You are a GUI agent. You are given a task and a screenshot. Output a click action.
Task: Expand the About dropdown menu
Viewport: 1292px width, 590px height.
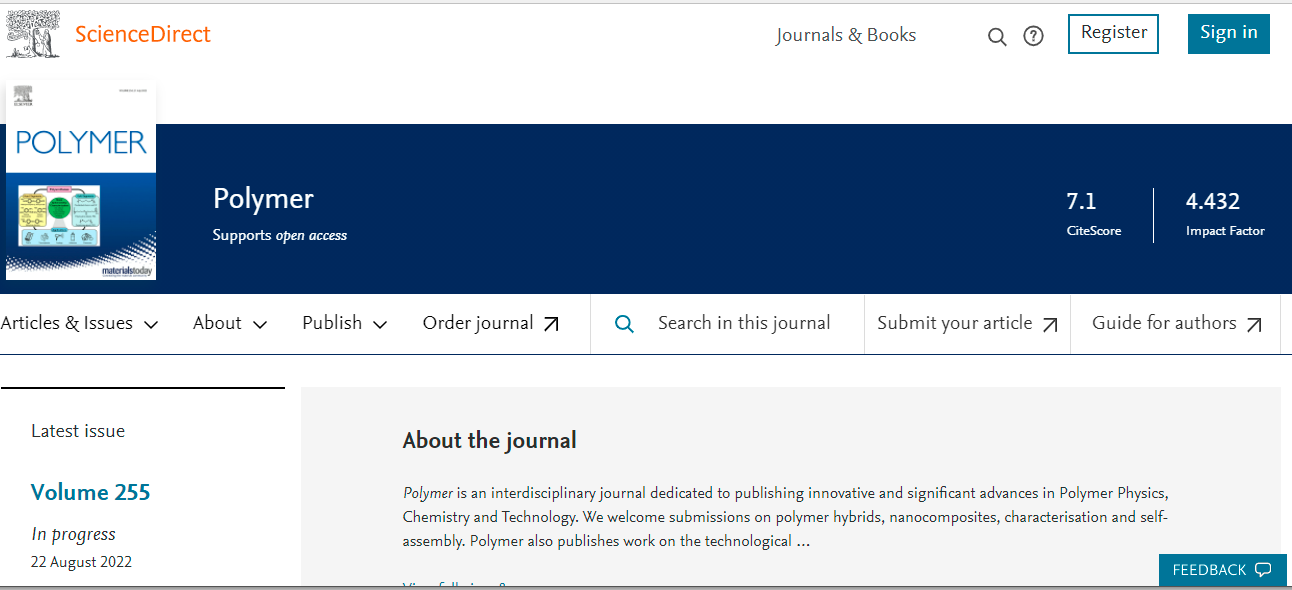coord(230,323)
